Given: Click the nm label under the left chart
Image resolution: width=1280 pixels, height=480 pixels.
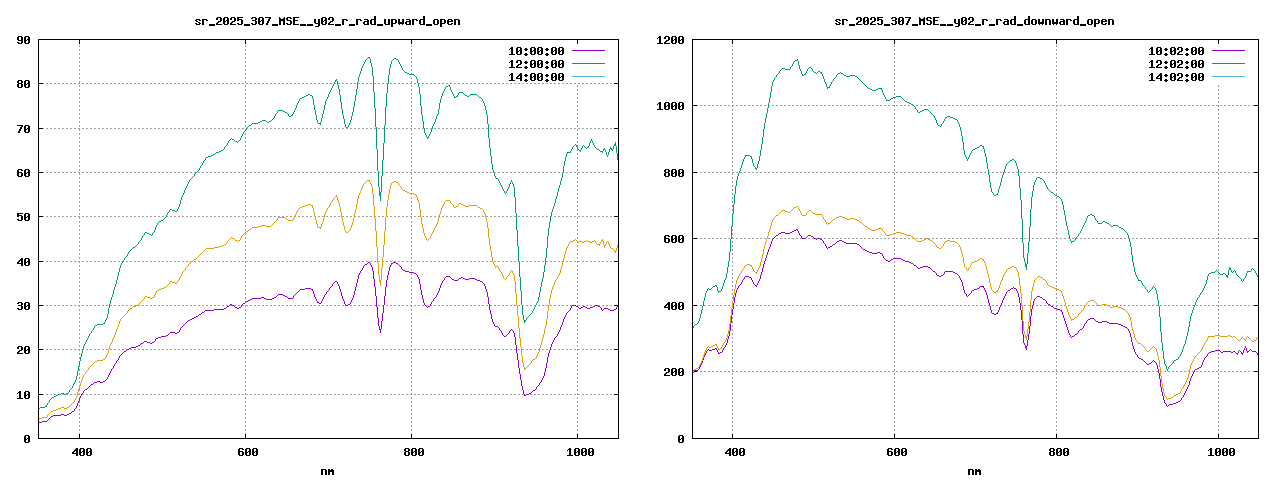Looking at the screenshot, I should click(x=327, y=470).
